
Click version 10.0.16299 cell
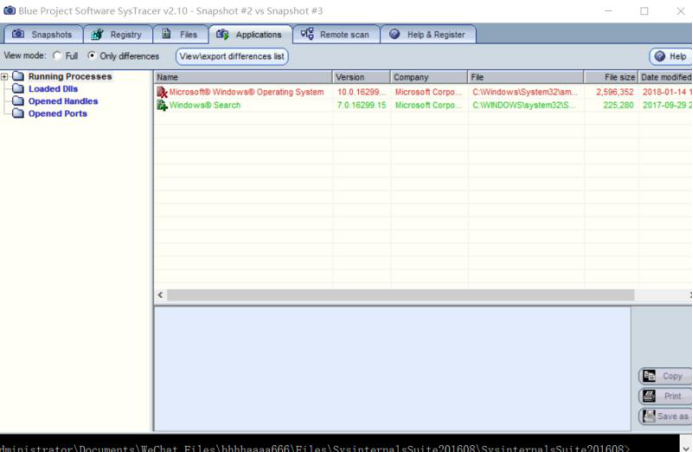[362, 92]
